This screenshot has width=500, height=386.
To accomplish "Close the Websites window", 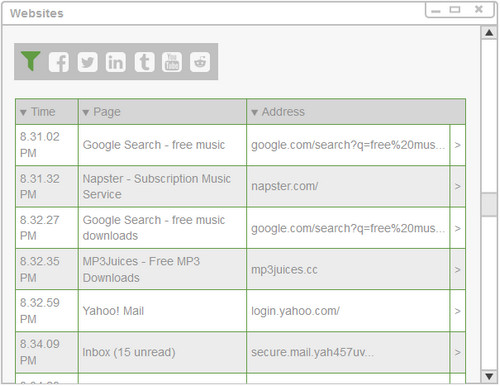I will pos(479,9).
